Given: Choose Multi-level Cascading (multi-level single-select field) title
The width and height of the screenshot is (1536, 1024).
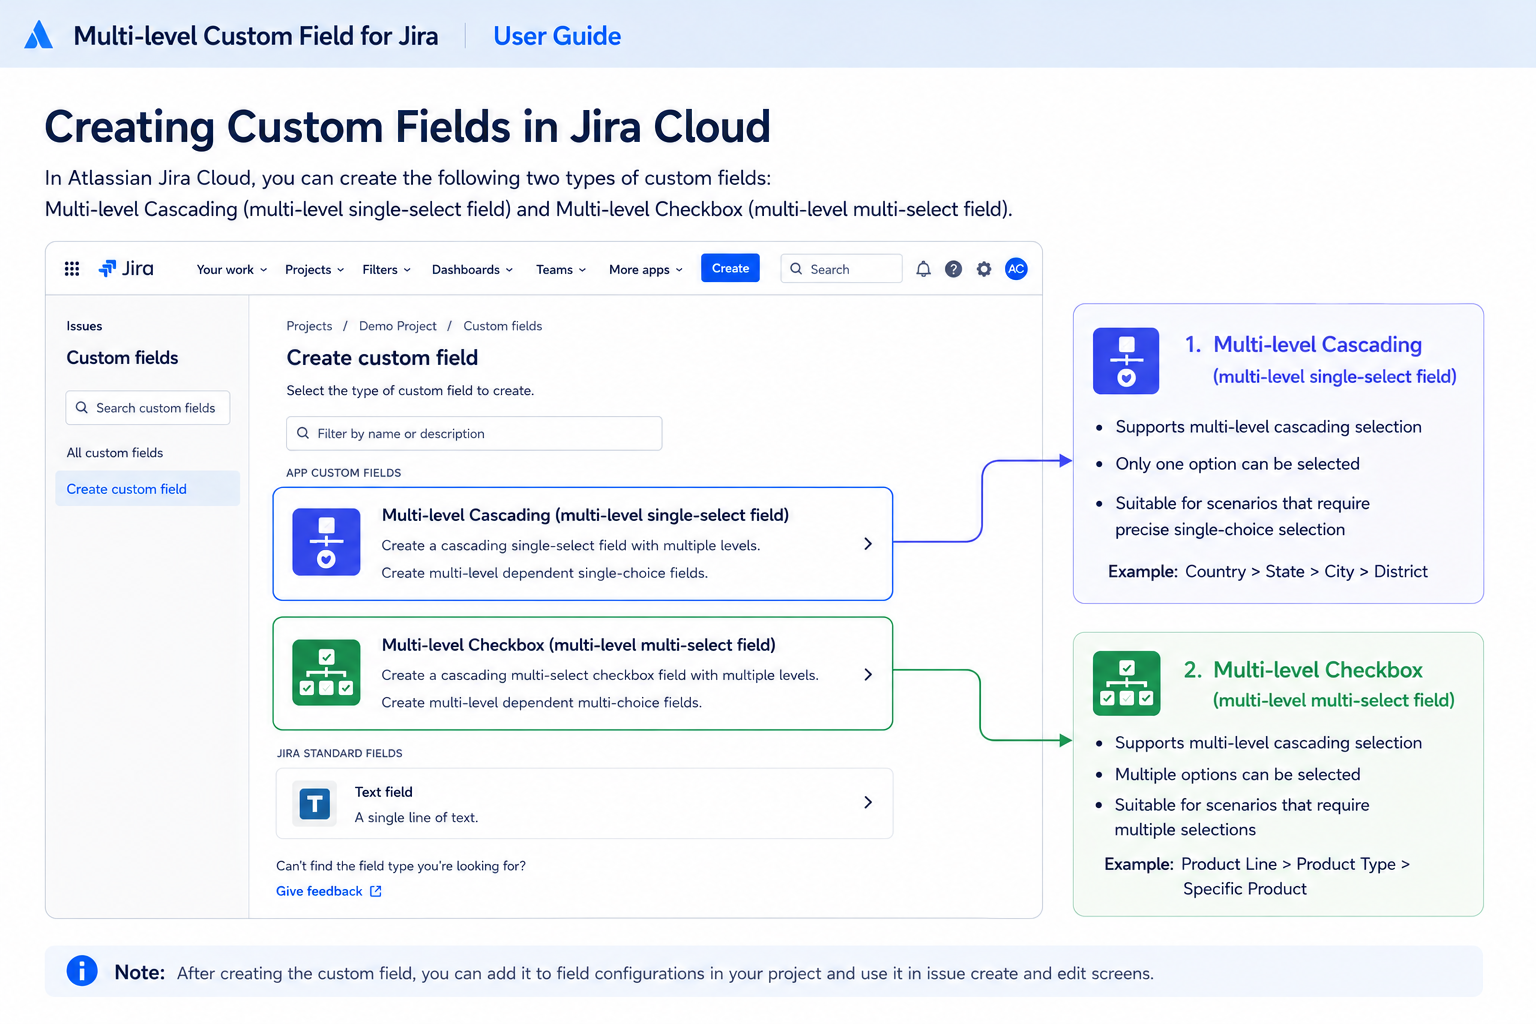Looking at the screenshot, I should pyautogui.click(x=585, y=515).
